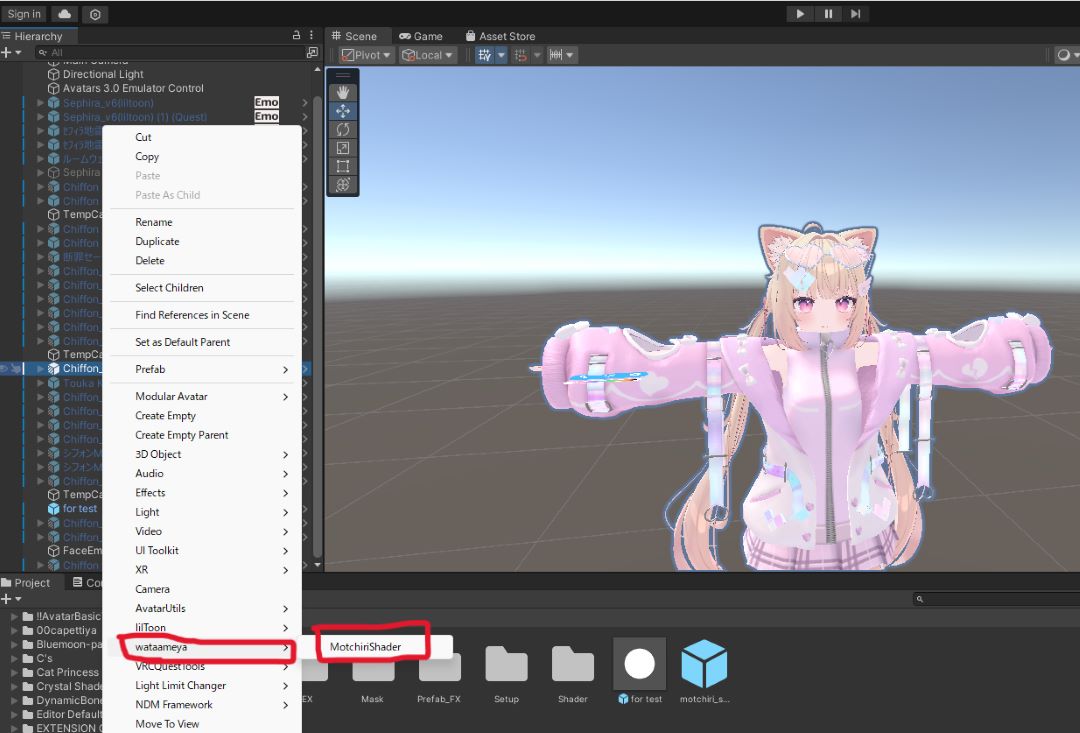Open the UI Toolkit submenu
This screenshot has height=733, width=1080.
(202, 550)
